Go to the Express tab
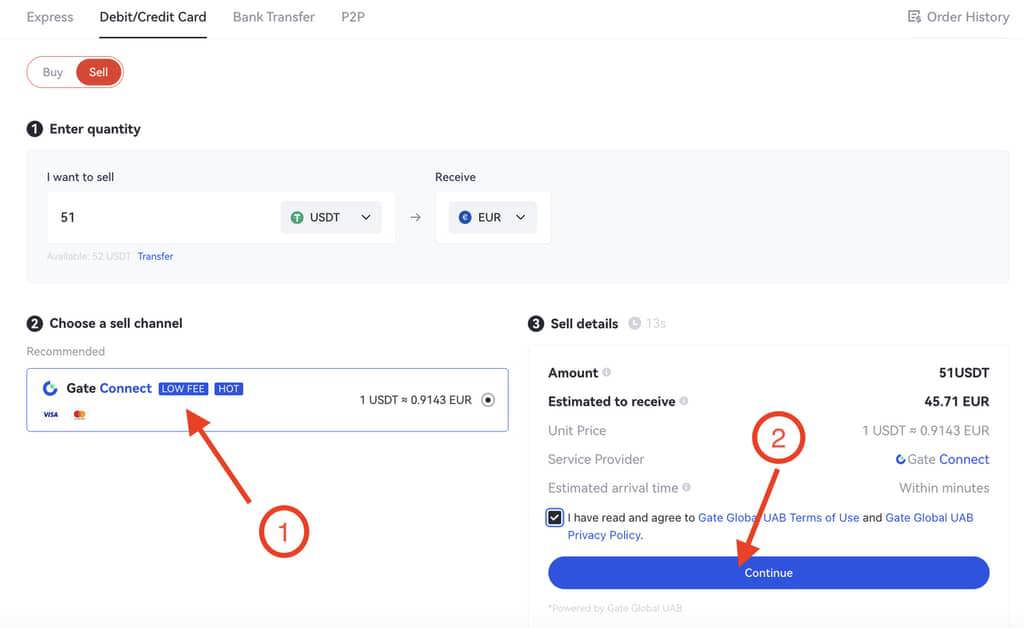Viewport: 1024px width, 628px height. point(50,17)
